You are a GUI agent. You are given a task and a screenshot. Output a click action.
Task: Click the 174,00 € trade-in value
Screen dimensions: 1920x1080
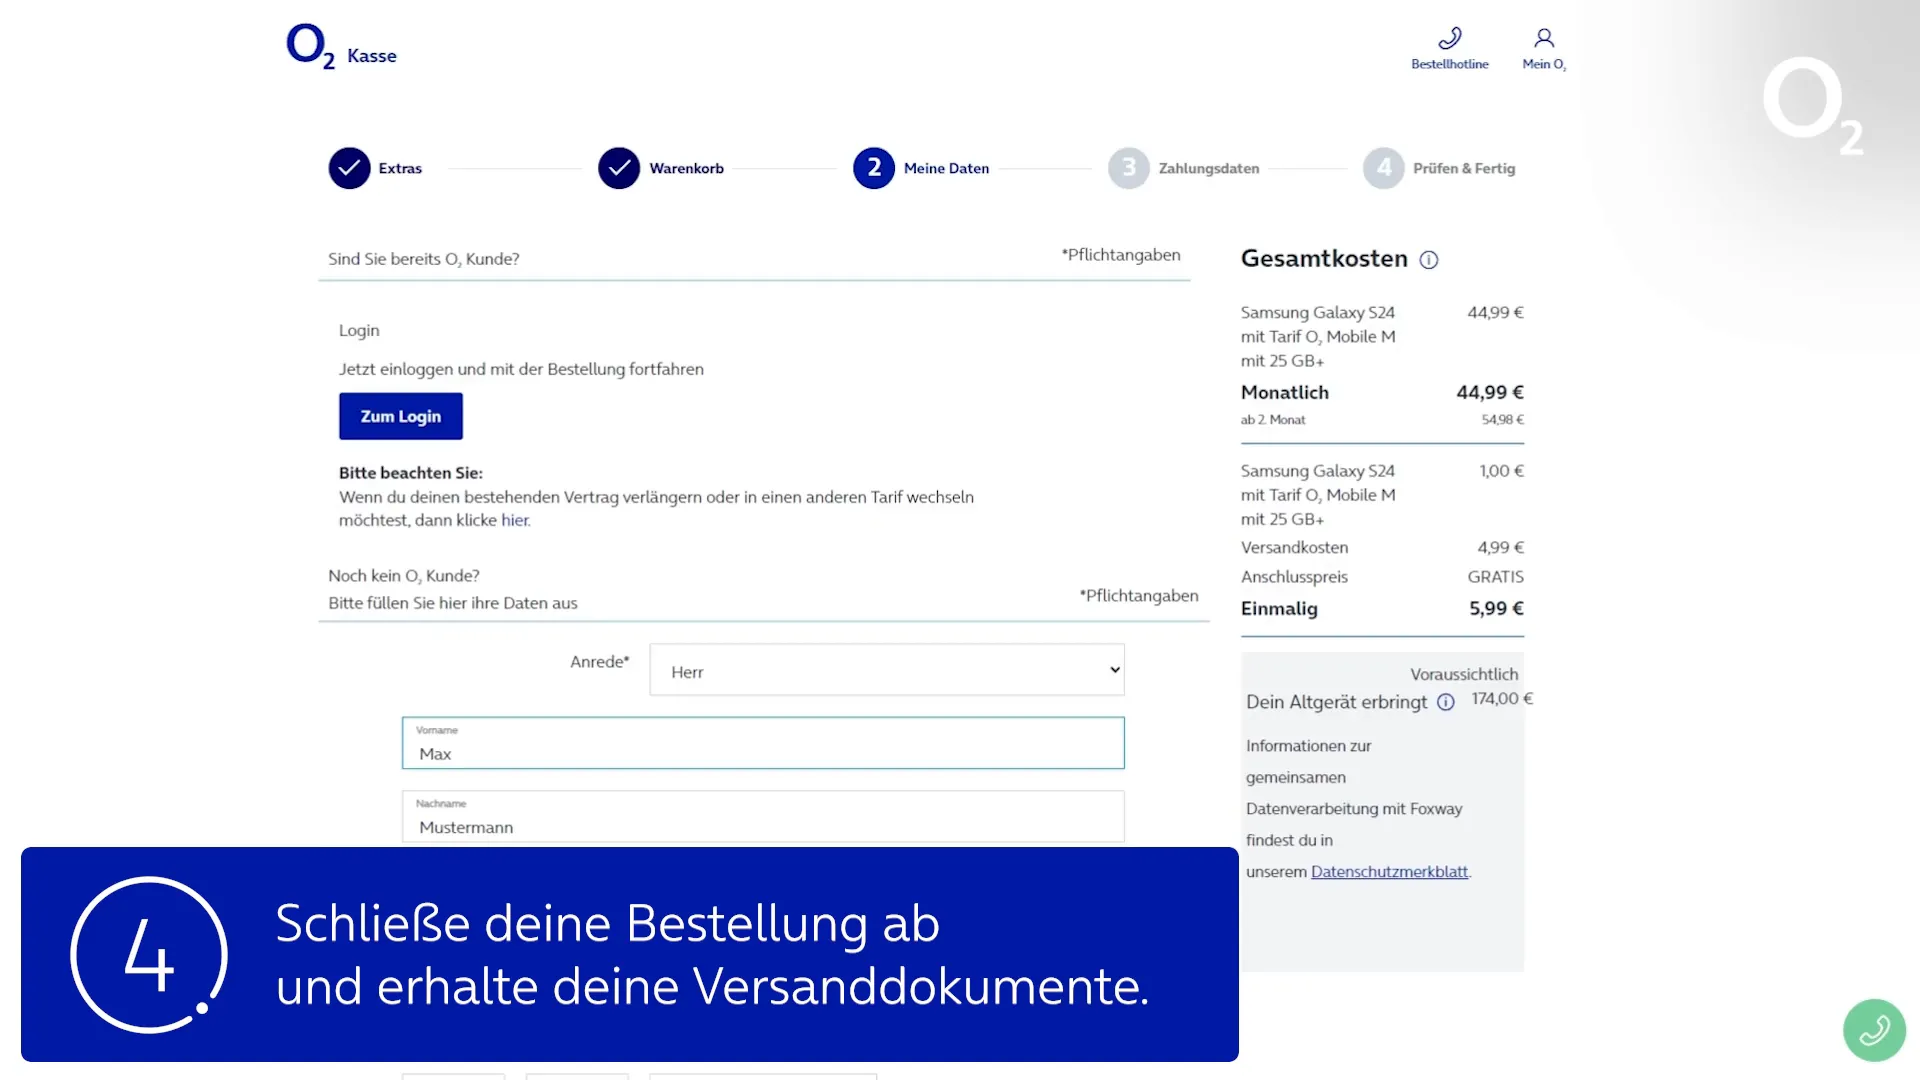pos(1502,699)
